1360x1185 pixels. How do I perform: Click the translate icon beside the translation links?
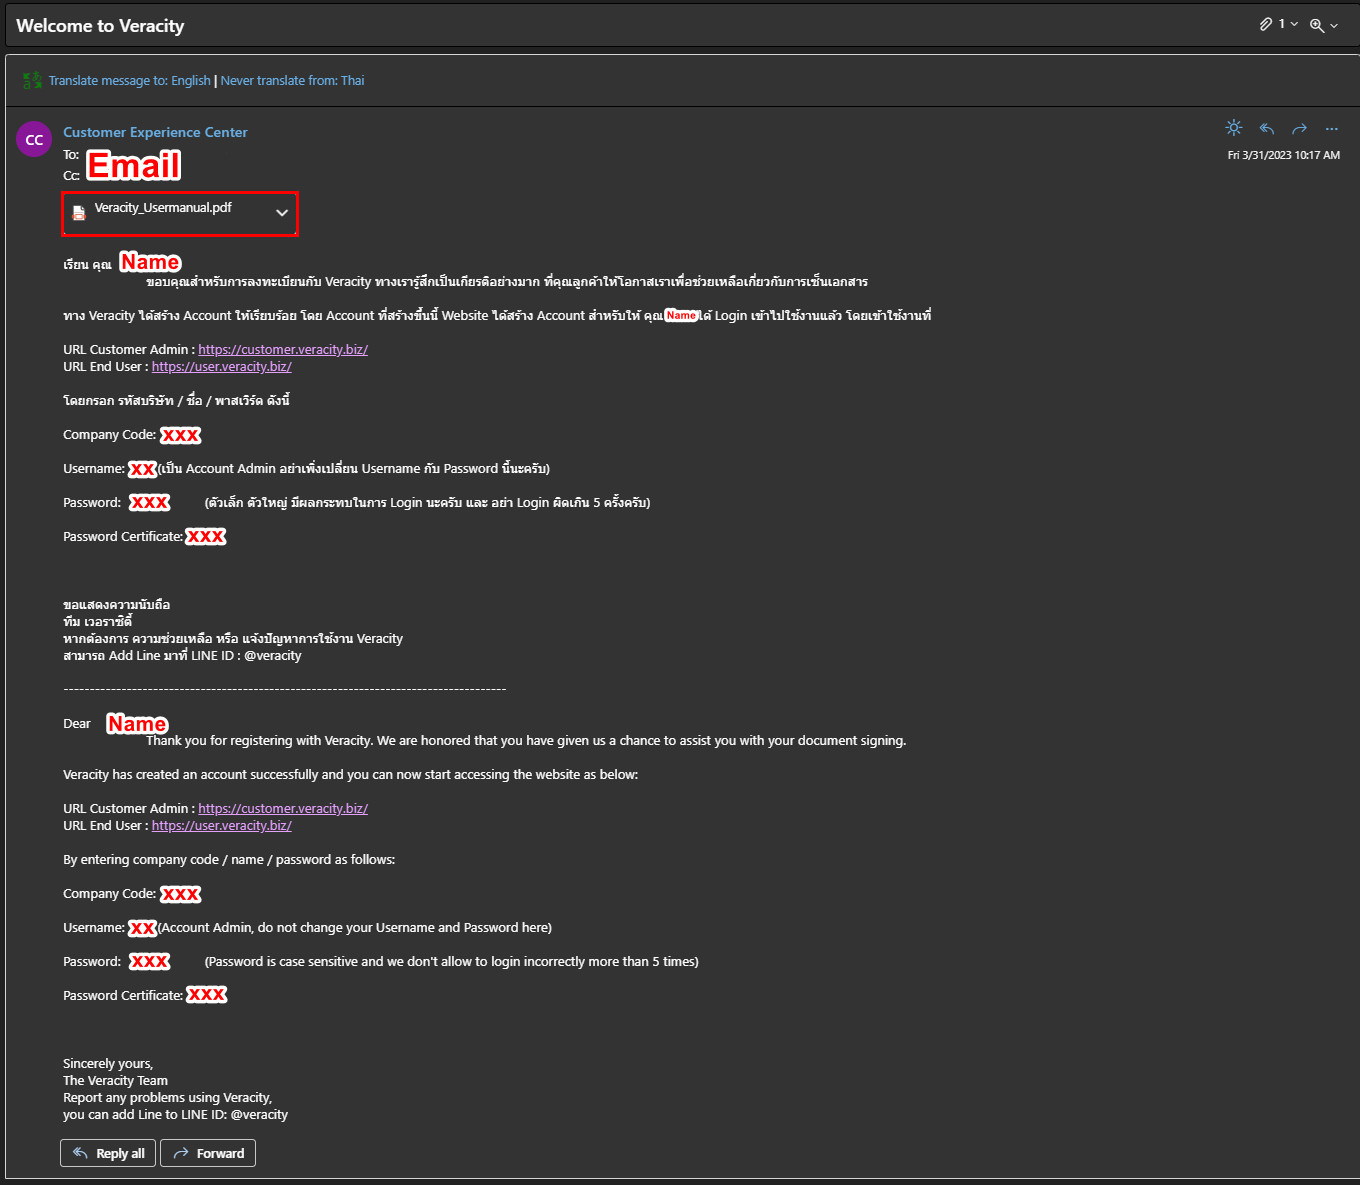tap(33, 80)
